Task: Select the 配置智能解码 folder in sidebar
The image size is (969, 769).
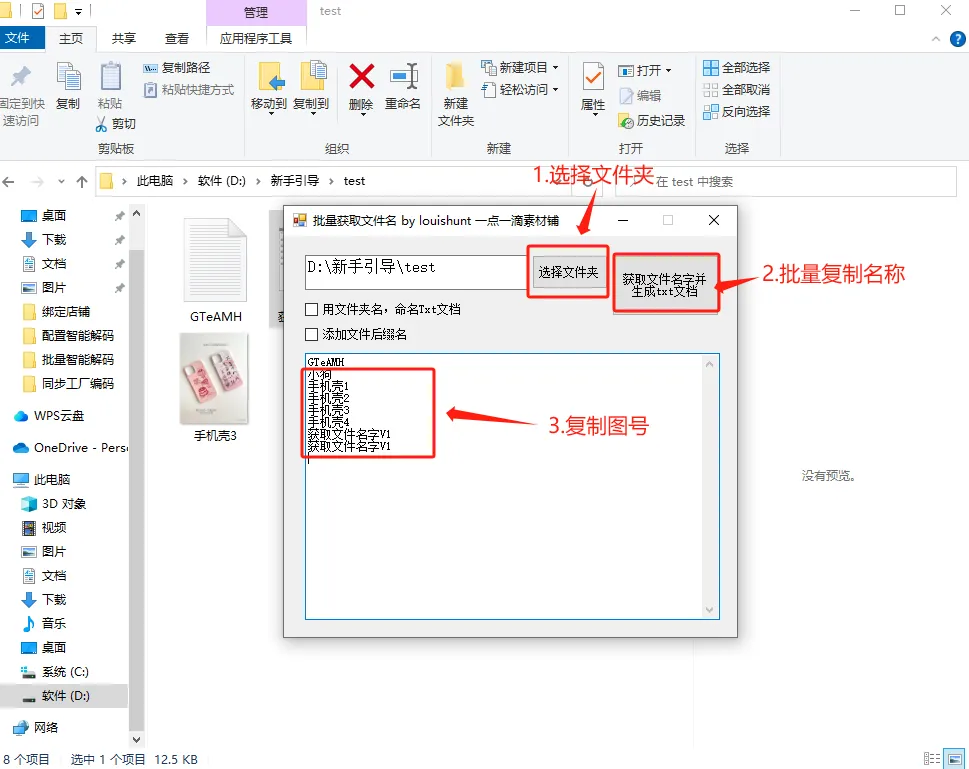Action: [x=77, y=336]
